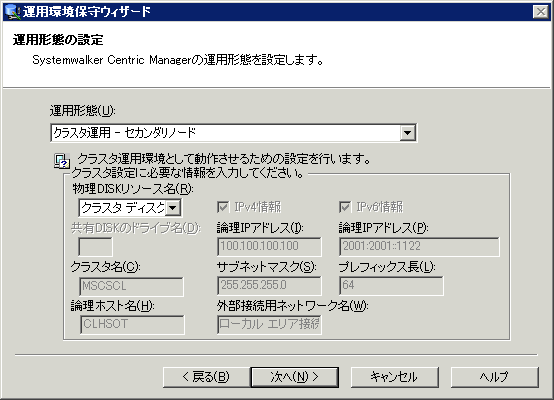Toggle the IPv6情報 checkbox
This screenshot has height=400, width=554.
345,207
